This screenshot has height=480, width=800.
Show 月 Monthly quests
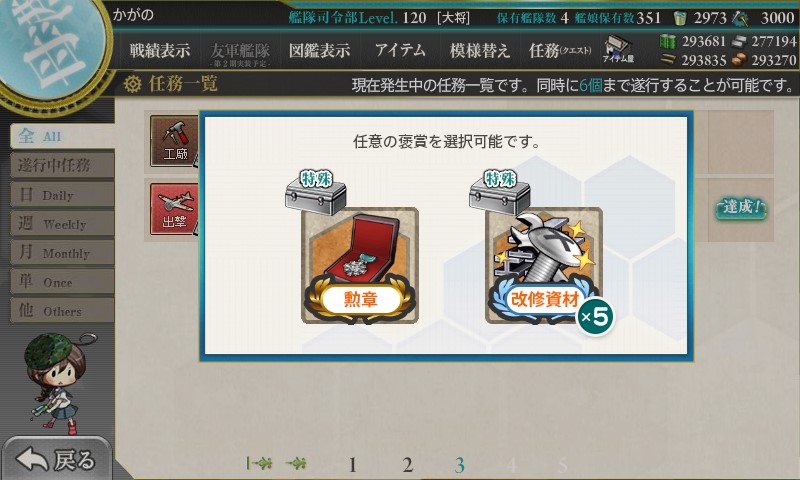tap(62, 252)
